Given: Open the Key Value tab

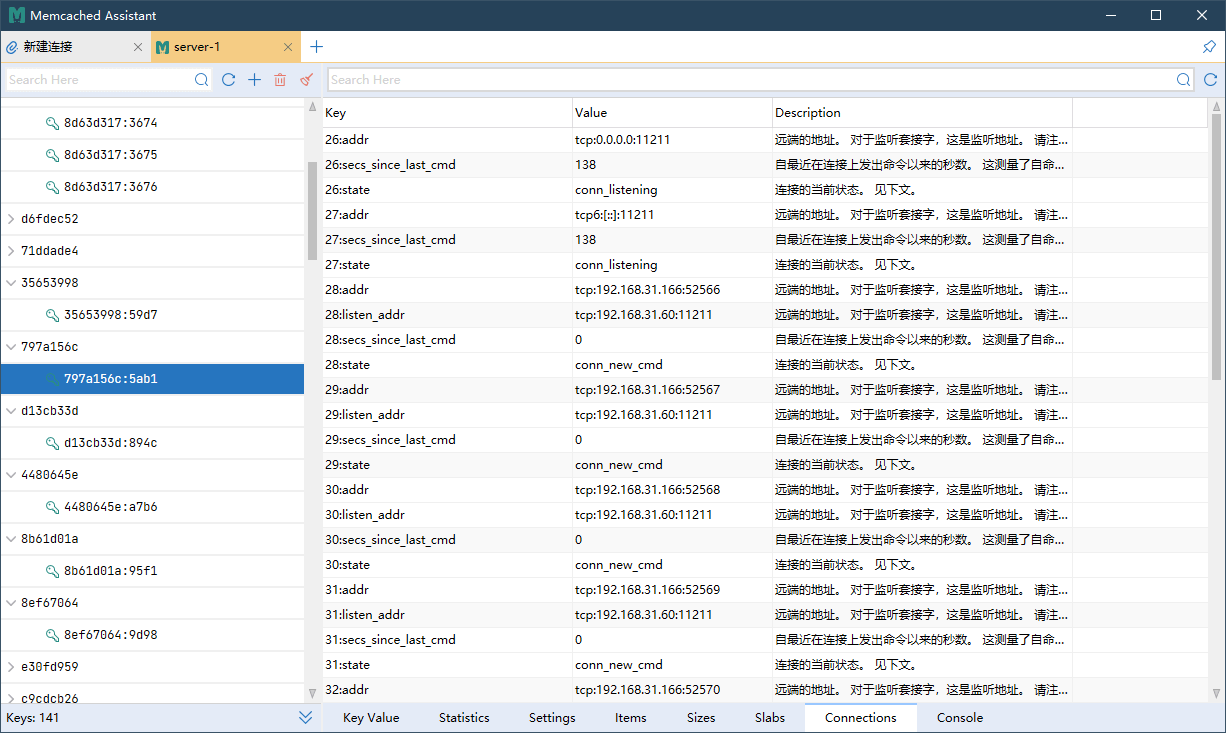Looking at the screenshot, I should coord(371,718).
